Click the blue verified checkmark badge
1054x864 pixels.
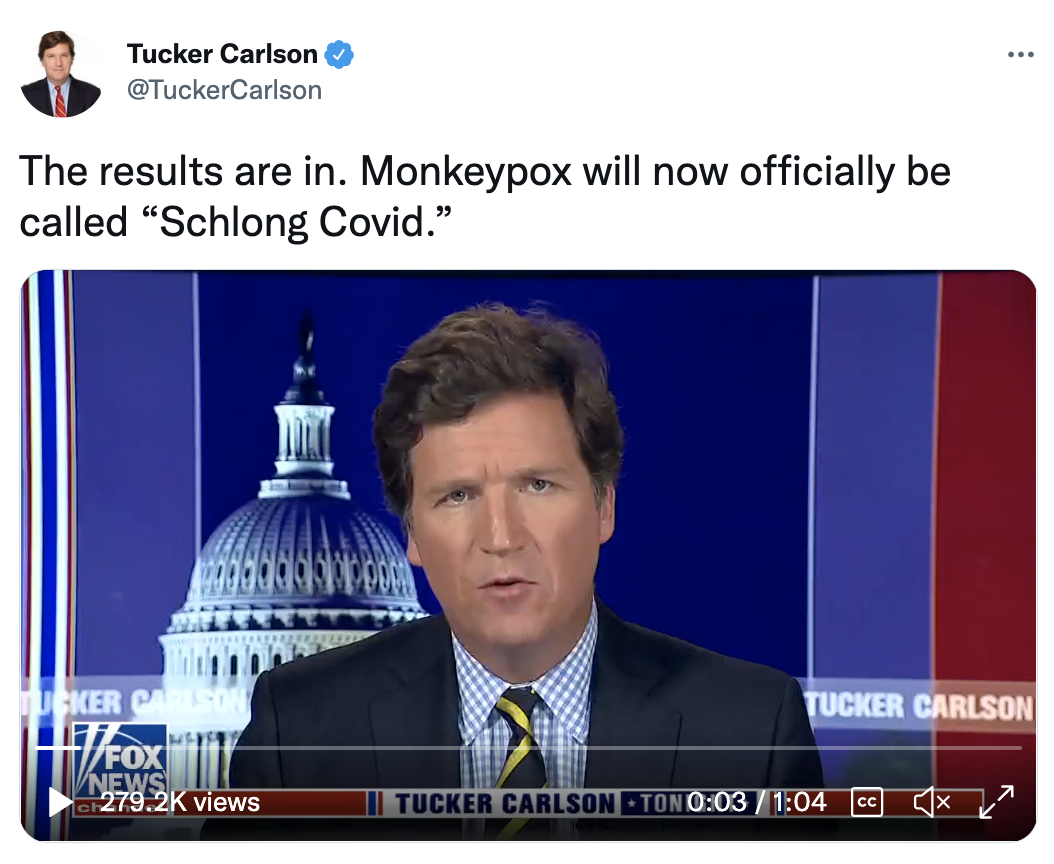(x=339, y=54)
